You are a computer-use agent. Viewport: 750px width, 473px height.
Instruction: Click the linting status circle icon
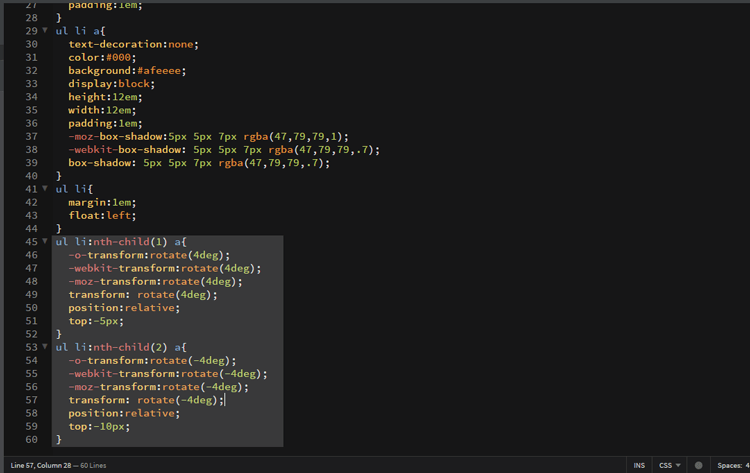coord(698,465)
